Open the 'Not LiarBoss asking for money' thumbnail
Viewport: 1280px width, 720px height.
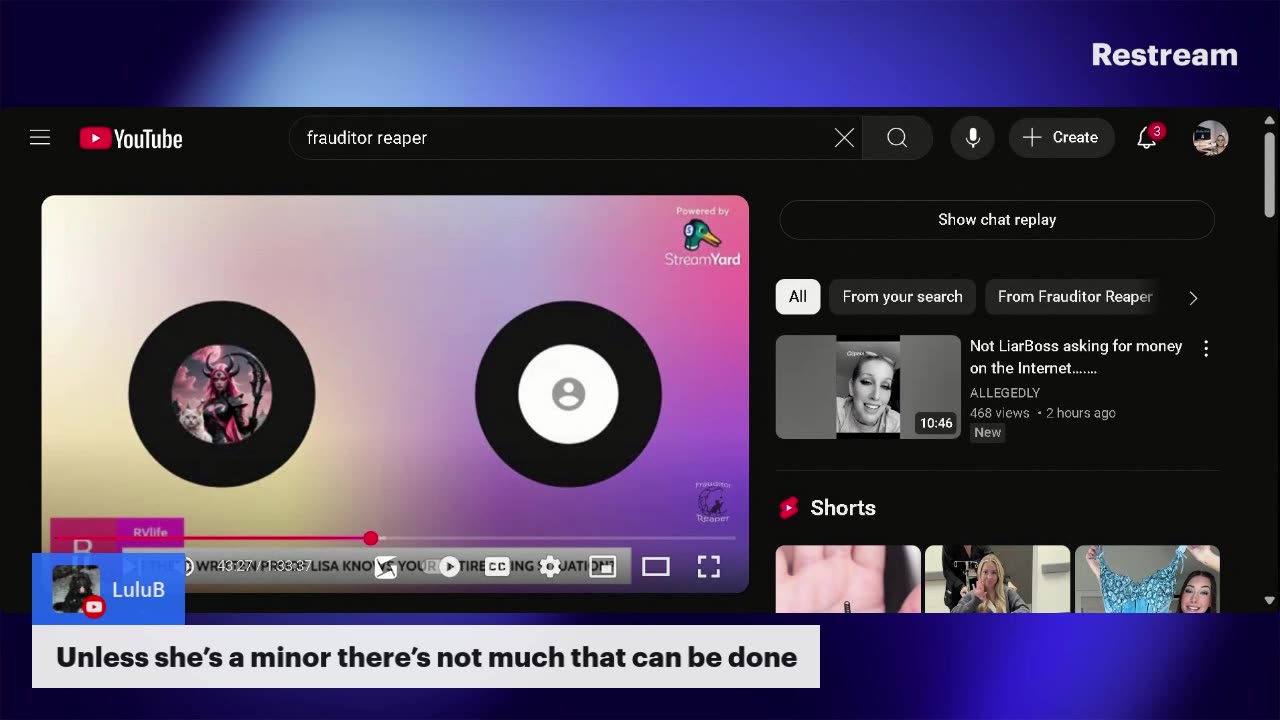(x=868, y=387)
